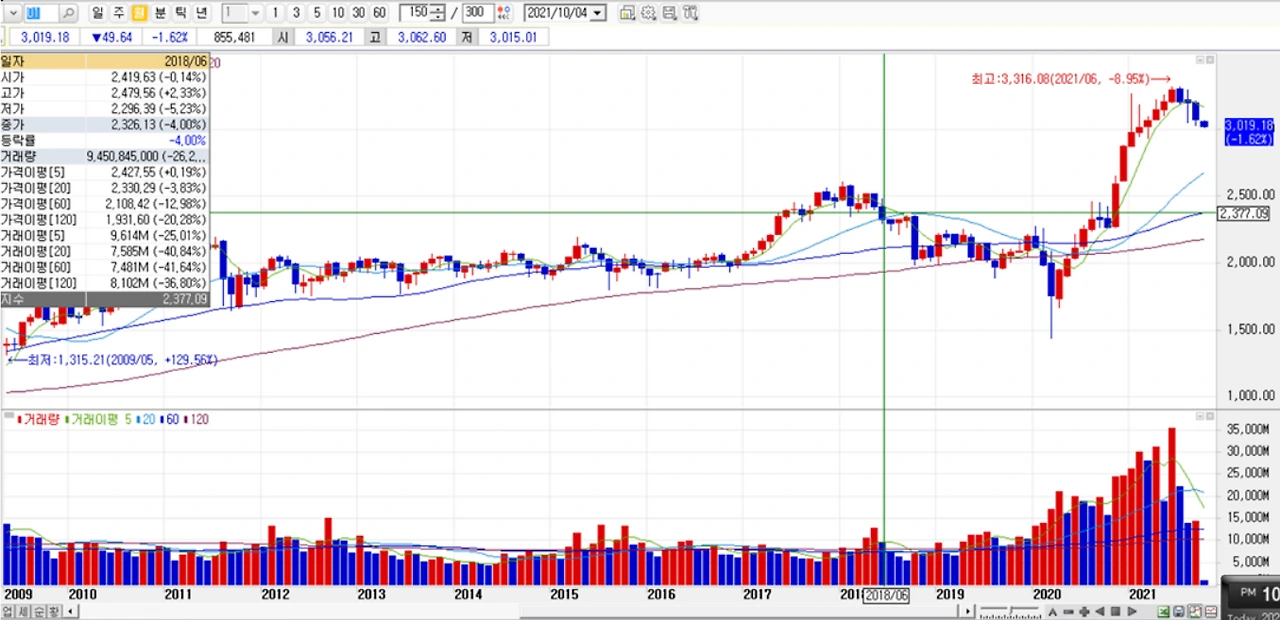1280x620 pixels.
Task: Click the spinner arrows next to 150
Action: point(438,13)
